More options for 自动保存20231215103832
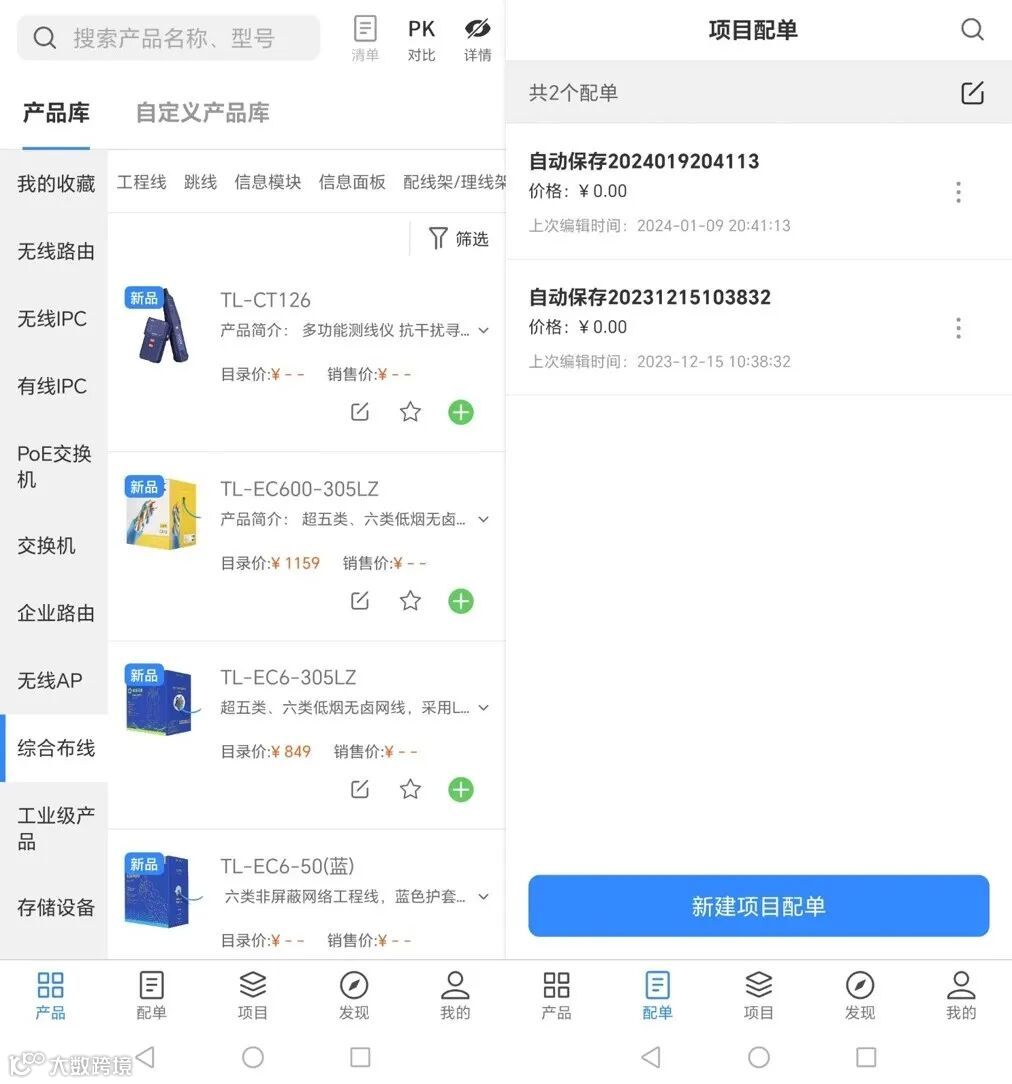 tap(958, 328)
